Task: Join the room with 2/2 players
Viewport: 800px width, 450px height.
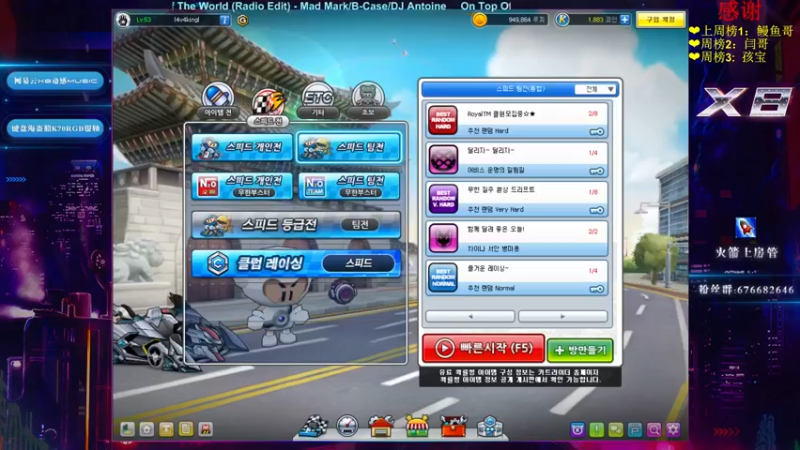Action: coord(517,238)
